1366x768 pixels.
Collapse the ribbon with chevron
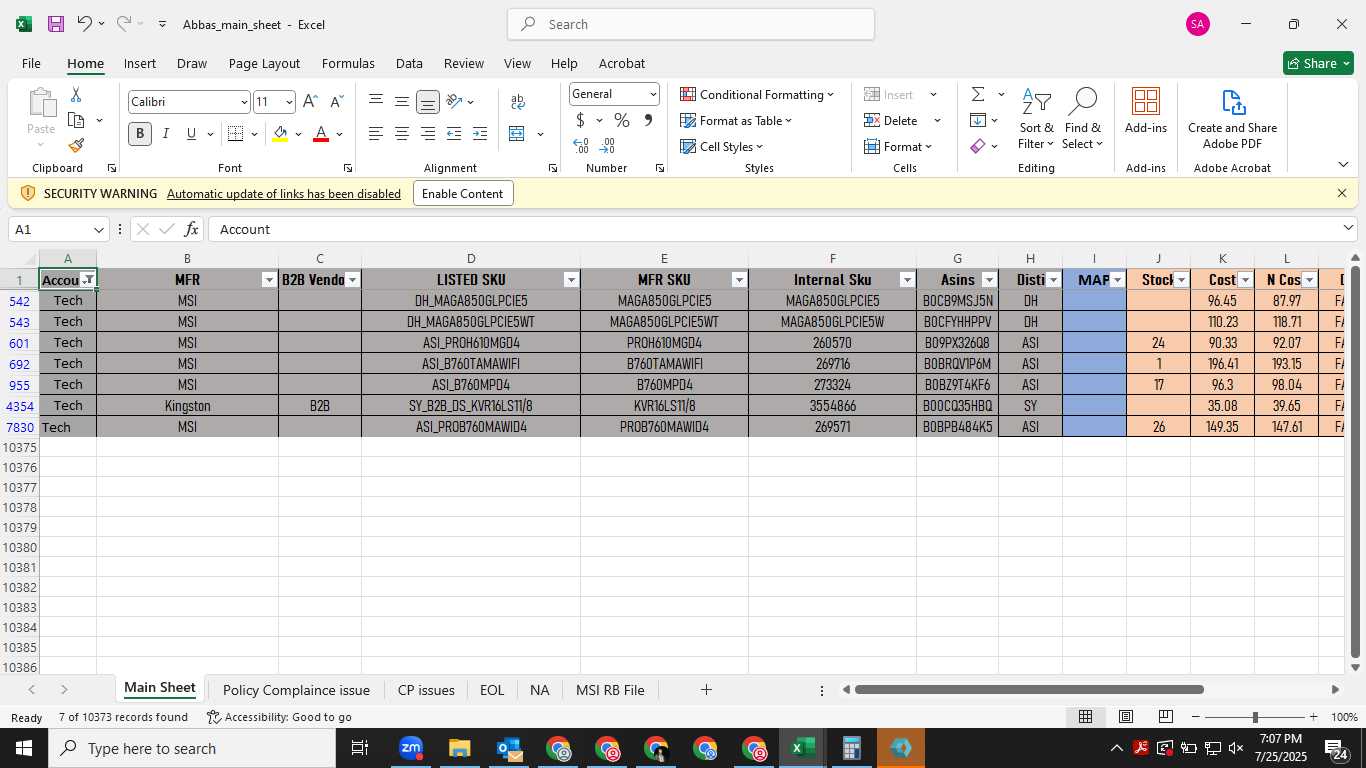1343,164
